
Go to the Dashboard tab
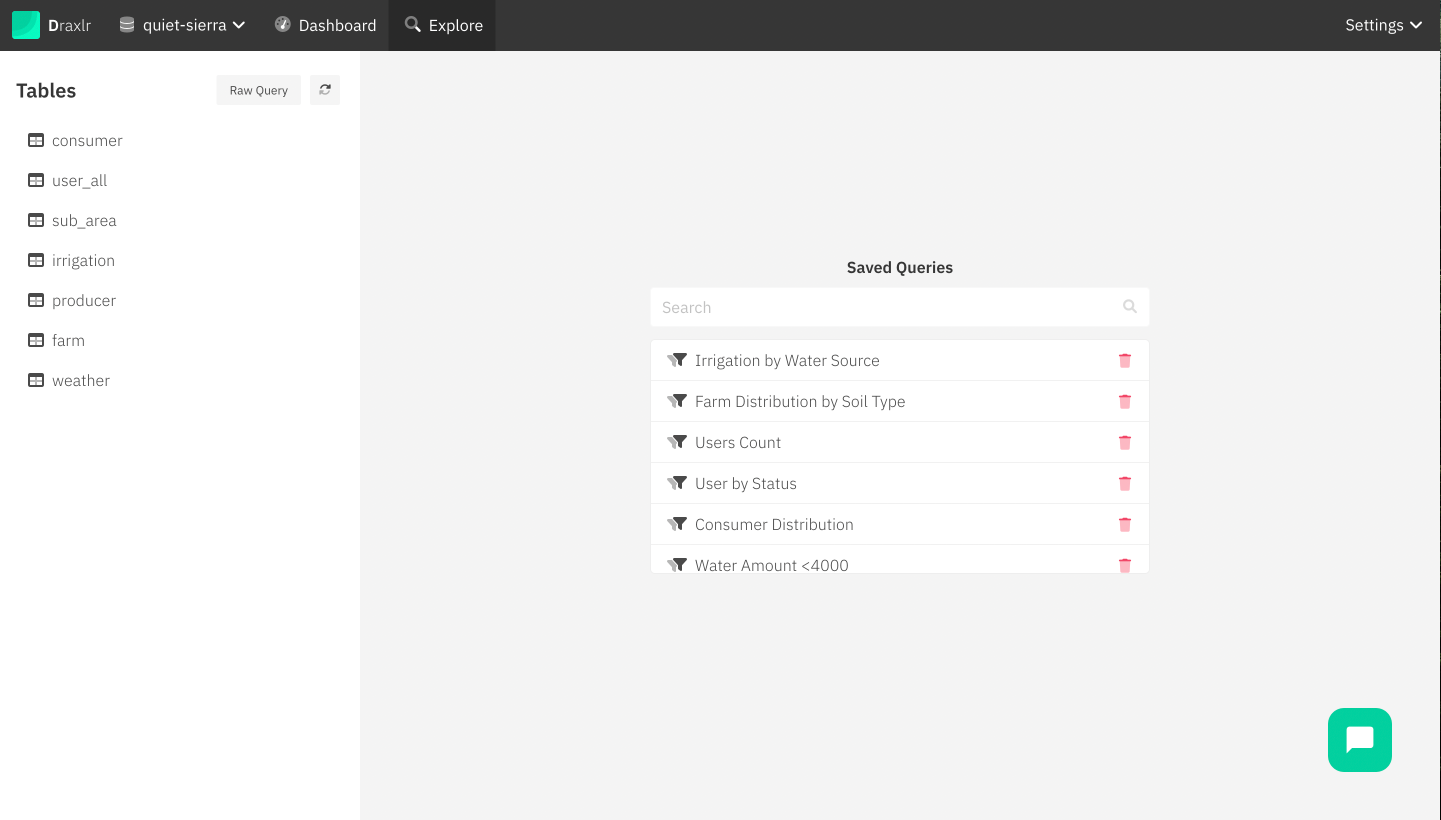pyautogui.click(x=325, y=25)
